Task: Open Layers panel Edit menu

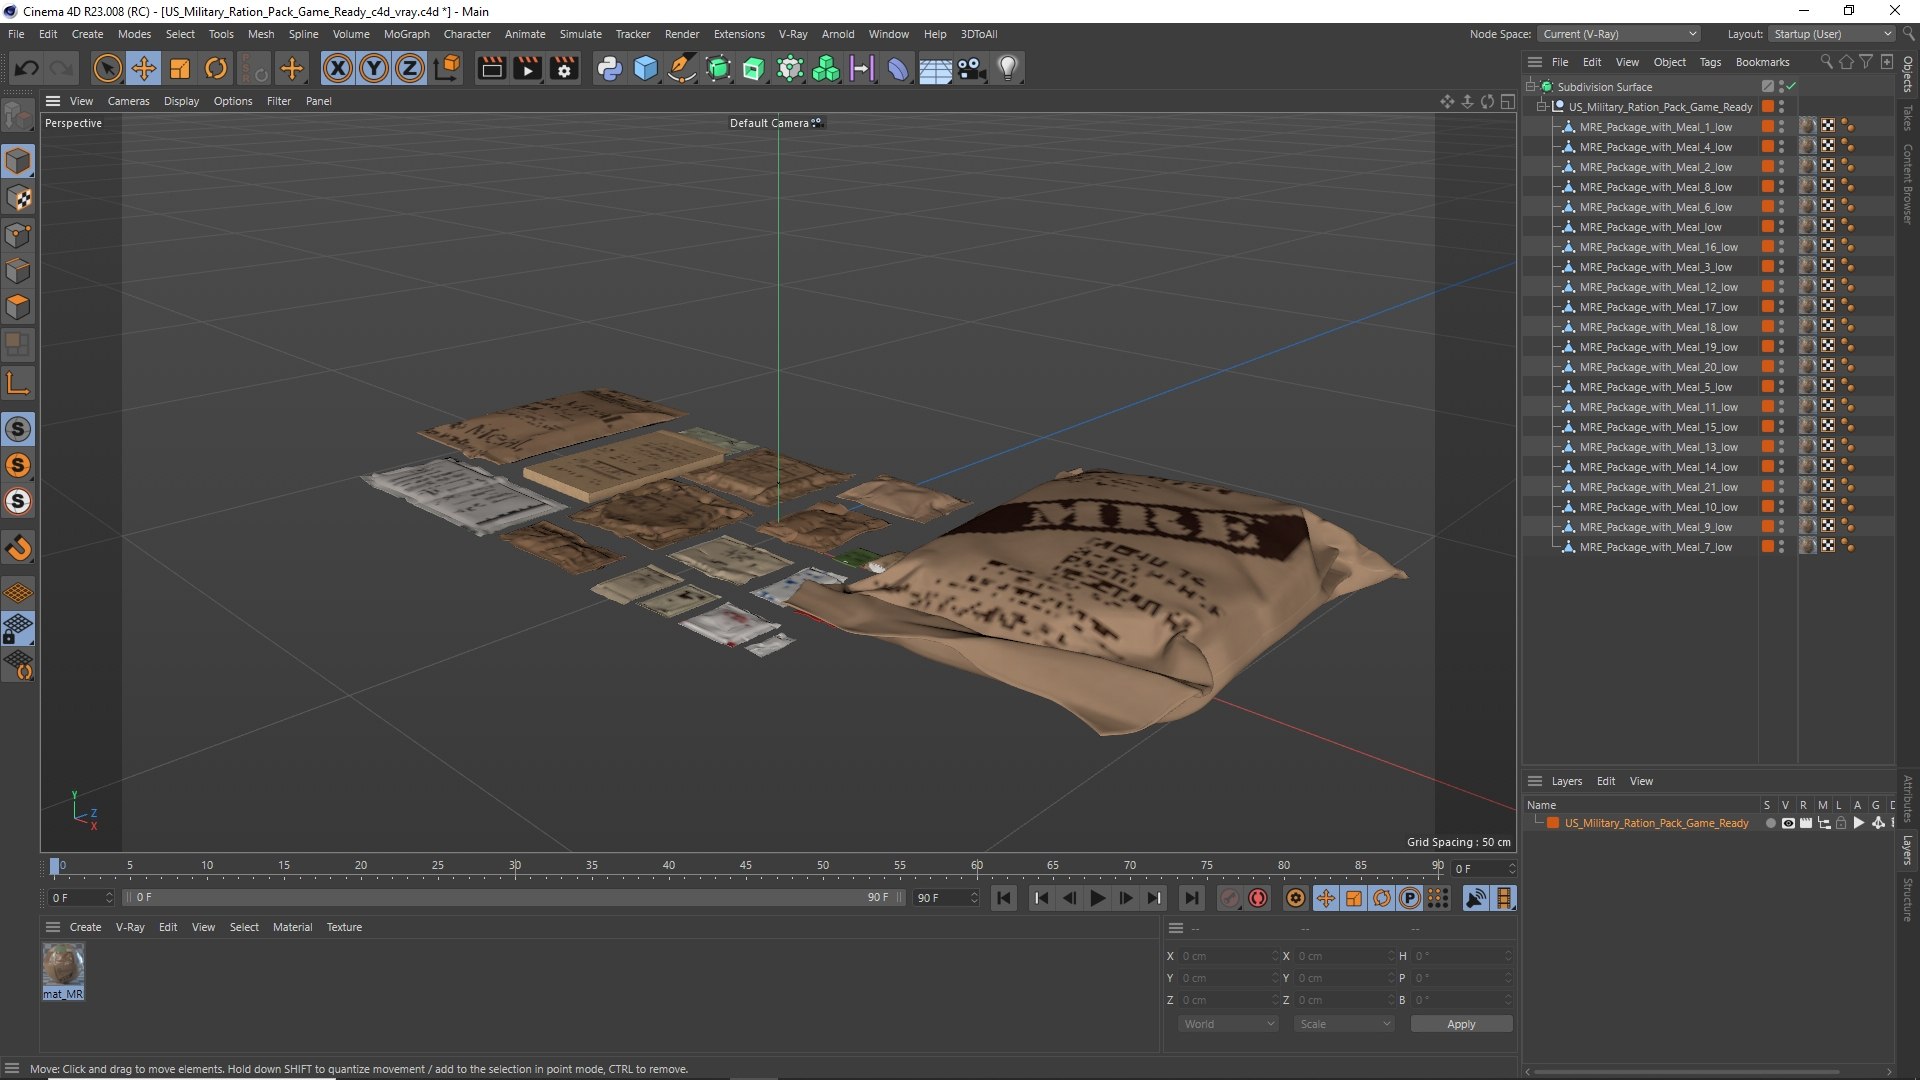Action: pos(1605,781)
